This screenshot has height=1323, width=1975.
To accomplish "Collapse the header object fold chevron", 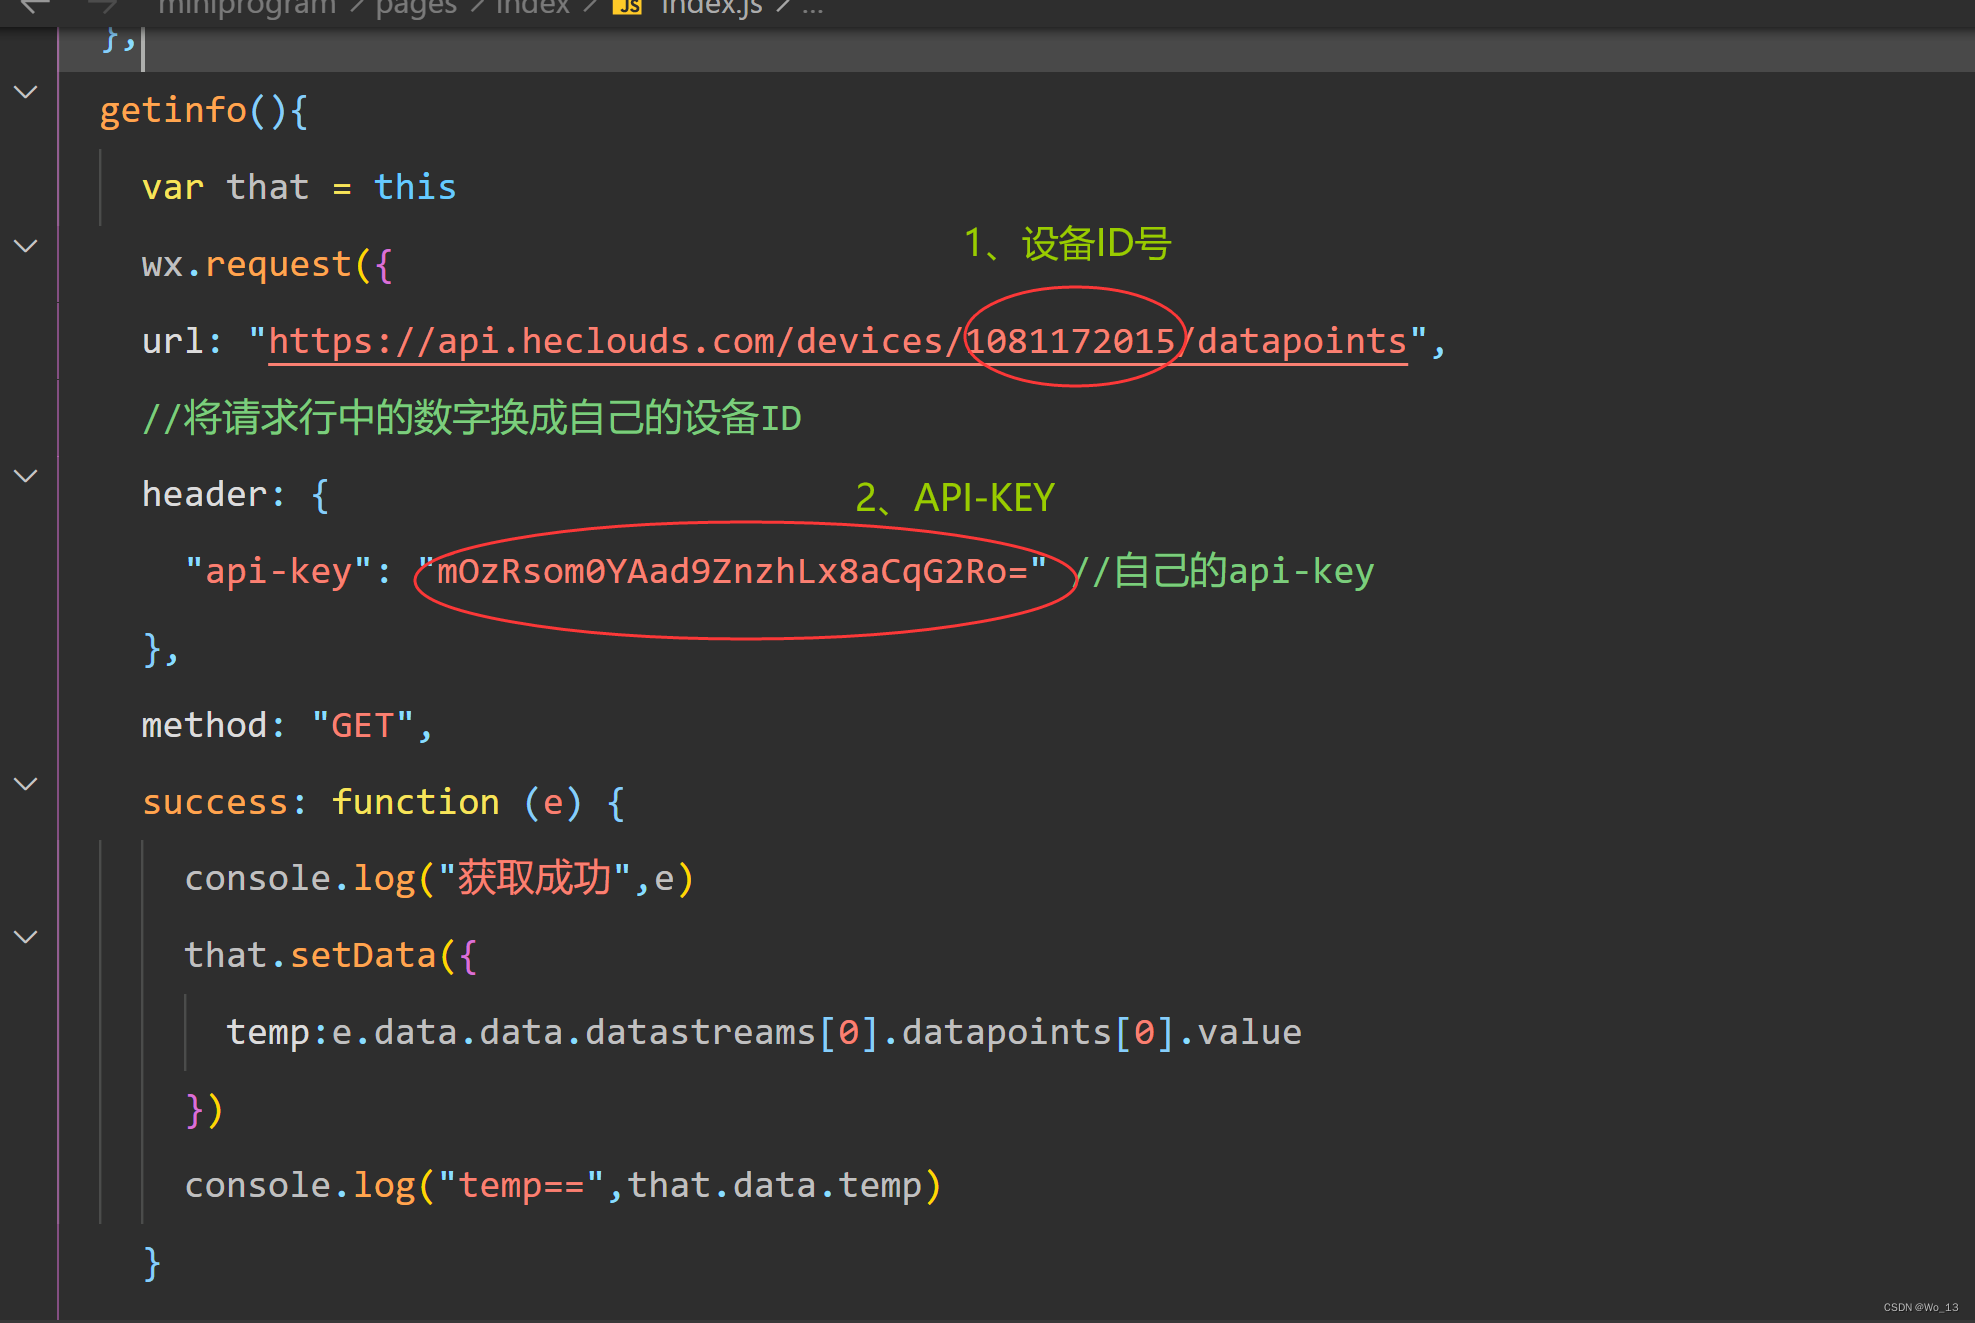I will pyautogui.click(x=26, y=476).
